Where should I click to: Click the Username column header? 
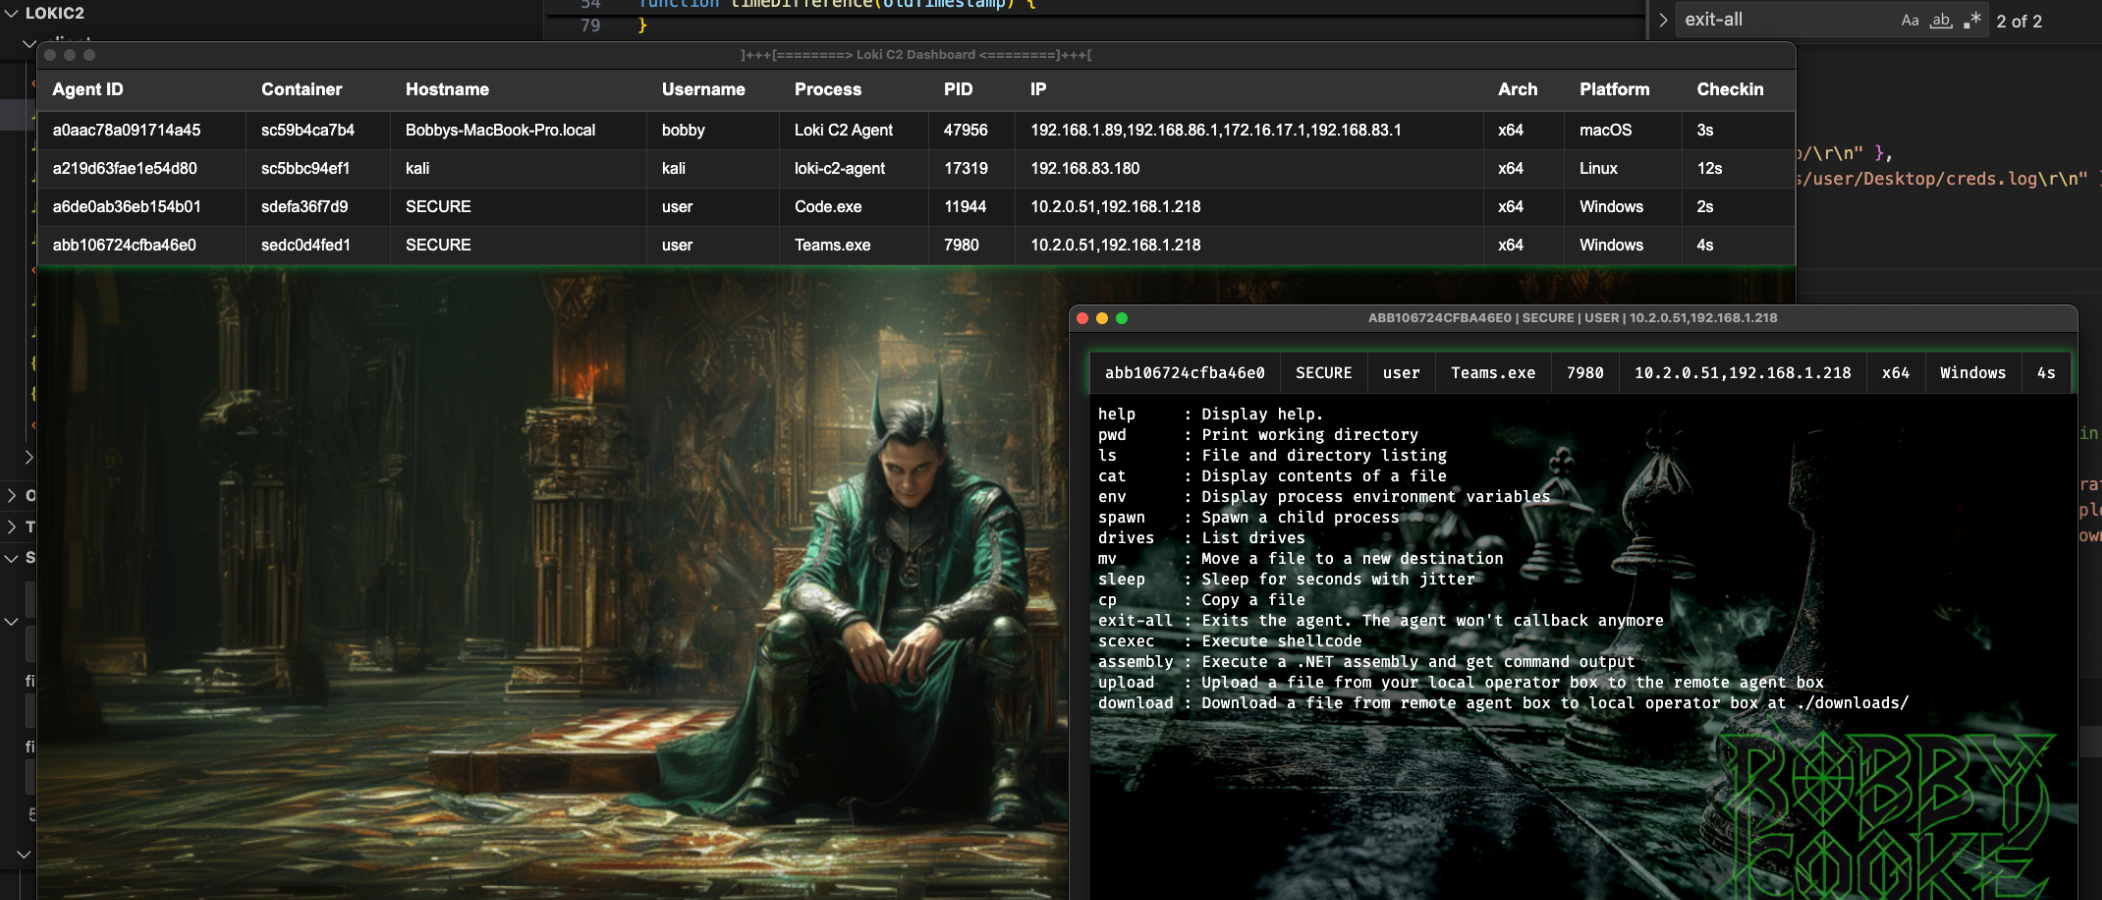703,89
